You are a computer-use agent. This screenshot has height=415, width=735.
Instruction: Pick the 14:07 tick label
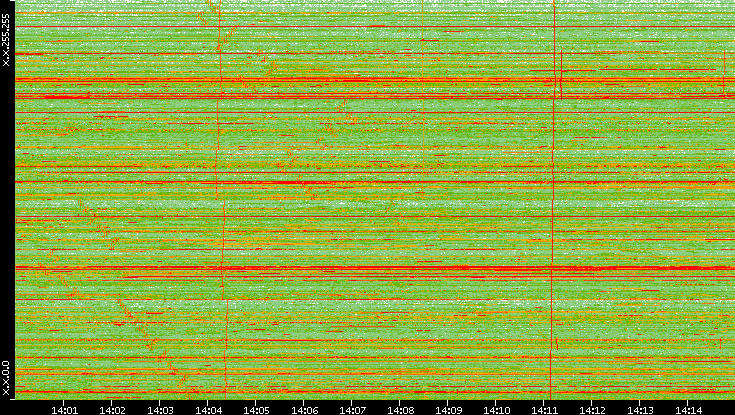click(352, 408)
